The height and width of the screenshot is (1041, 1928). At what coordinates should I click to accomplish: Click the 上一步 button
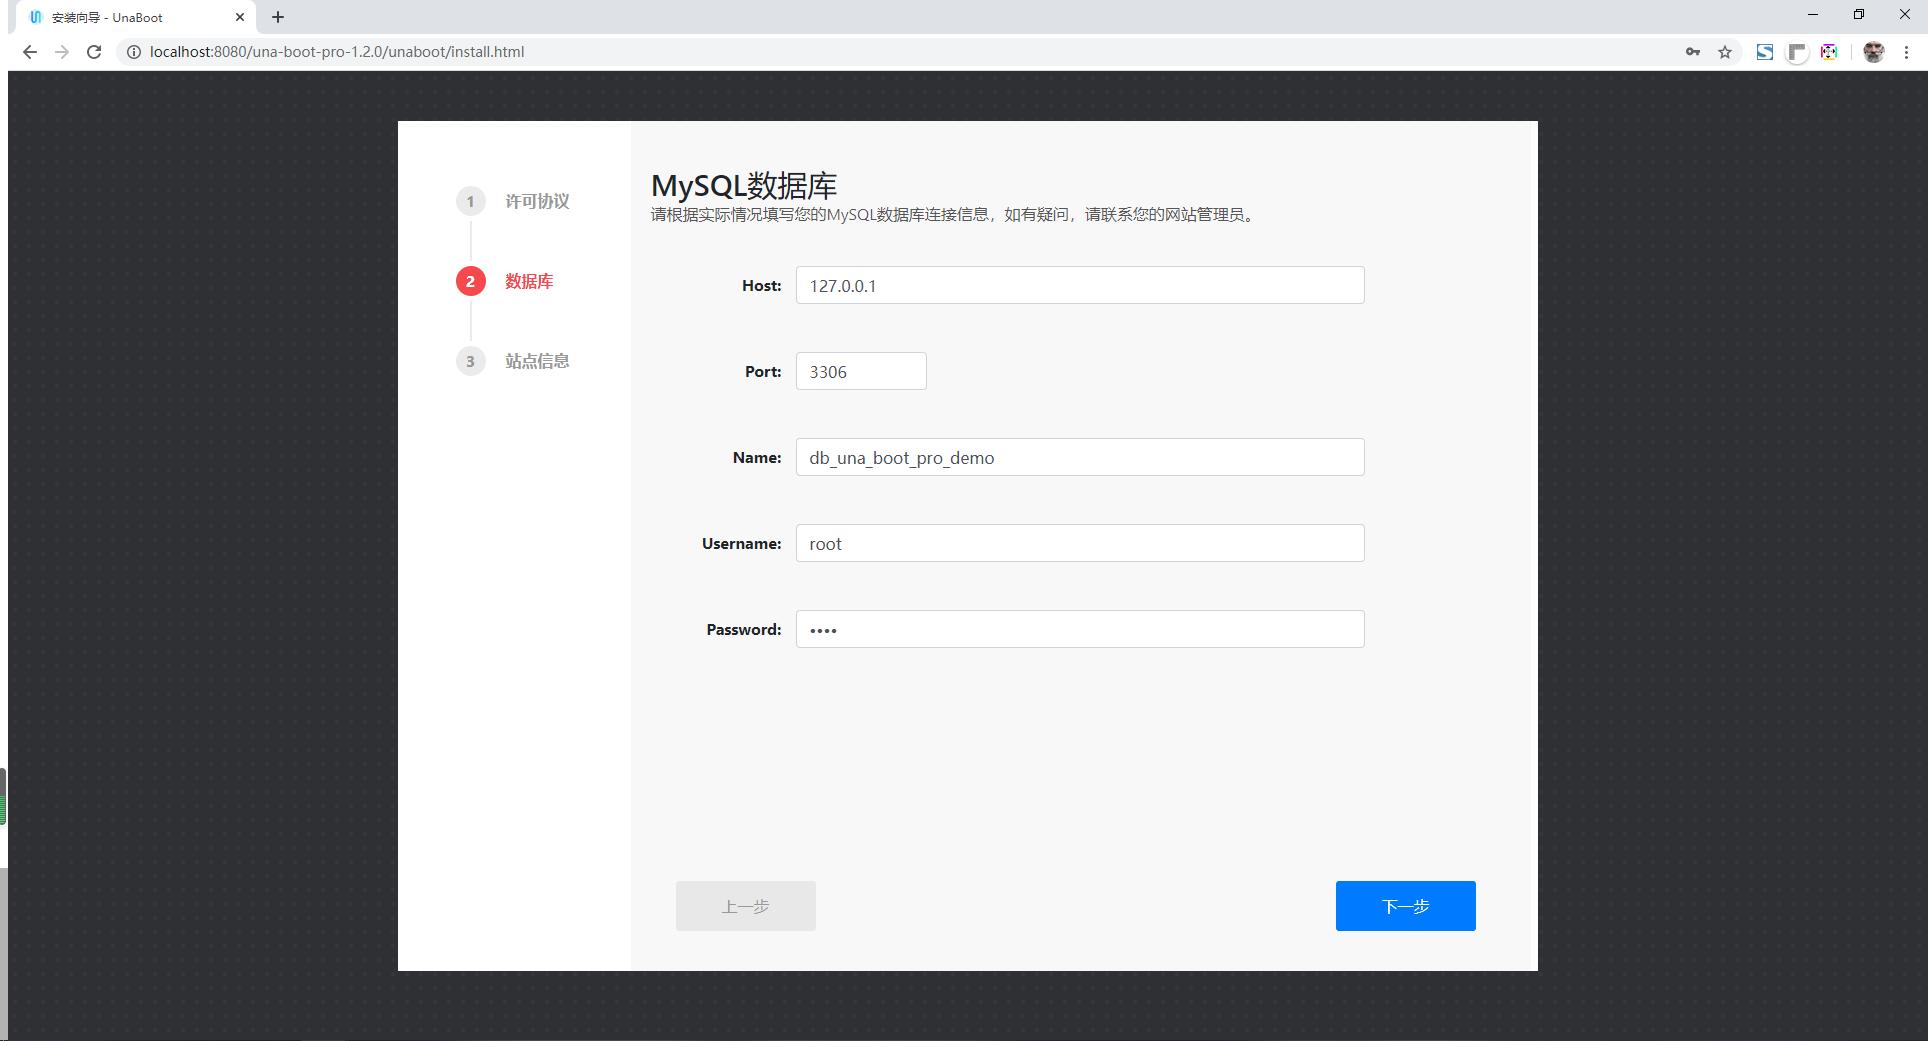coord(745,906)
